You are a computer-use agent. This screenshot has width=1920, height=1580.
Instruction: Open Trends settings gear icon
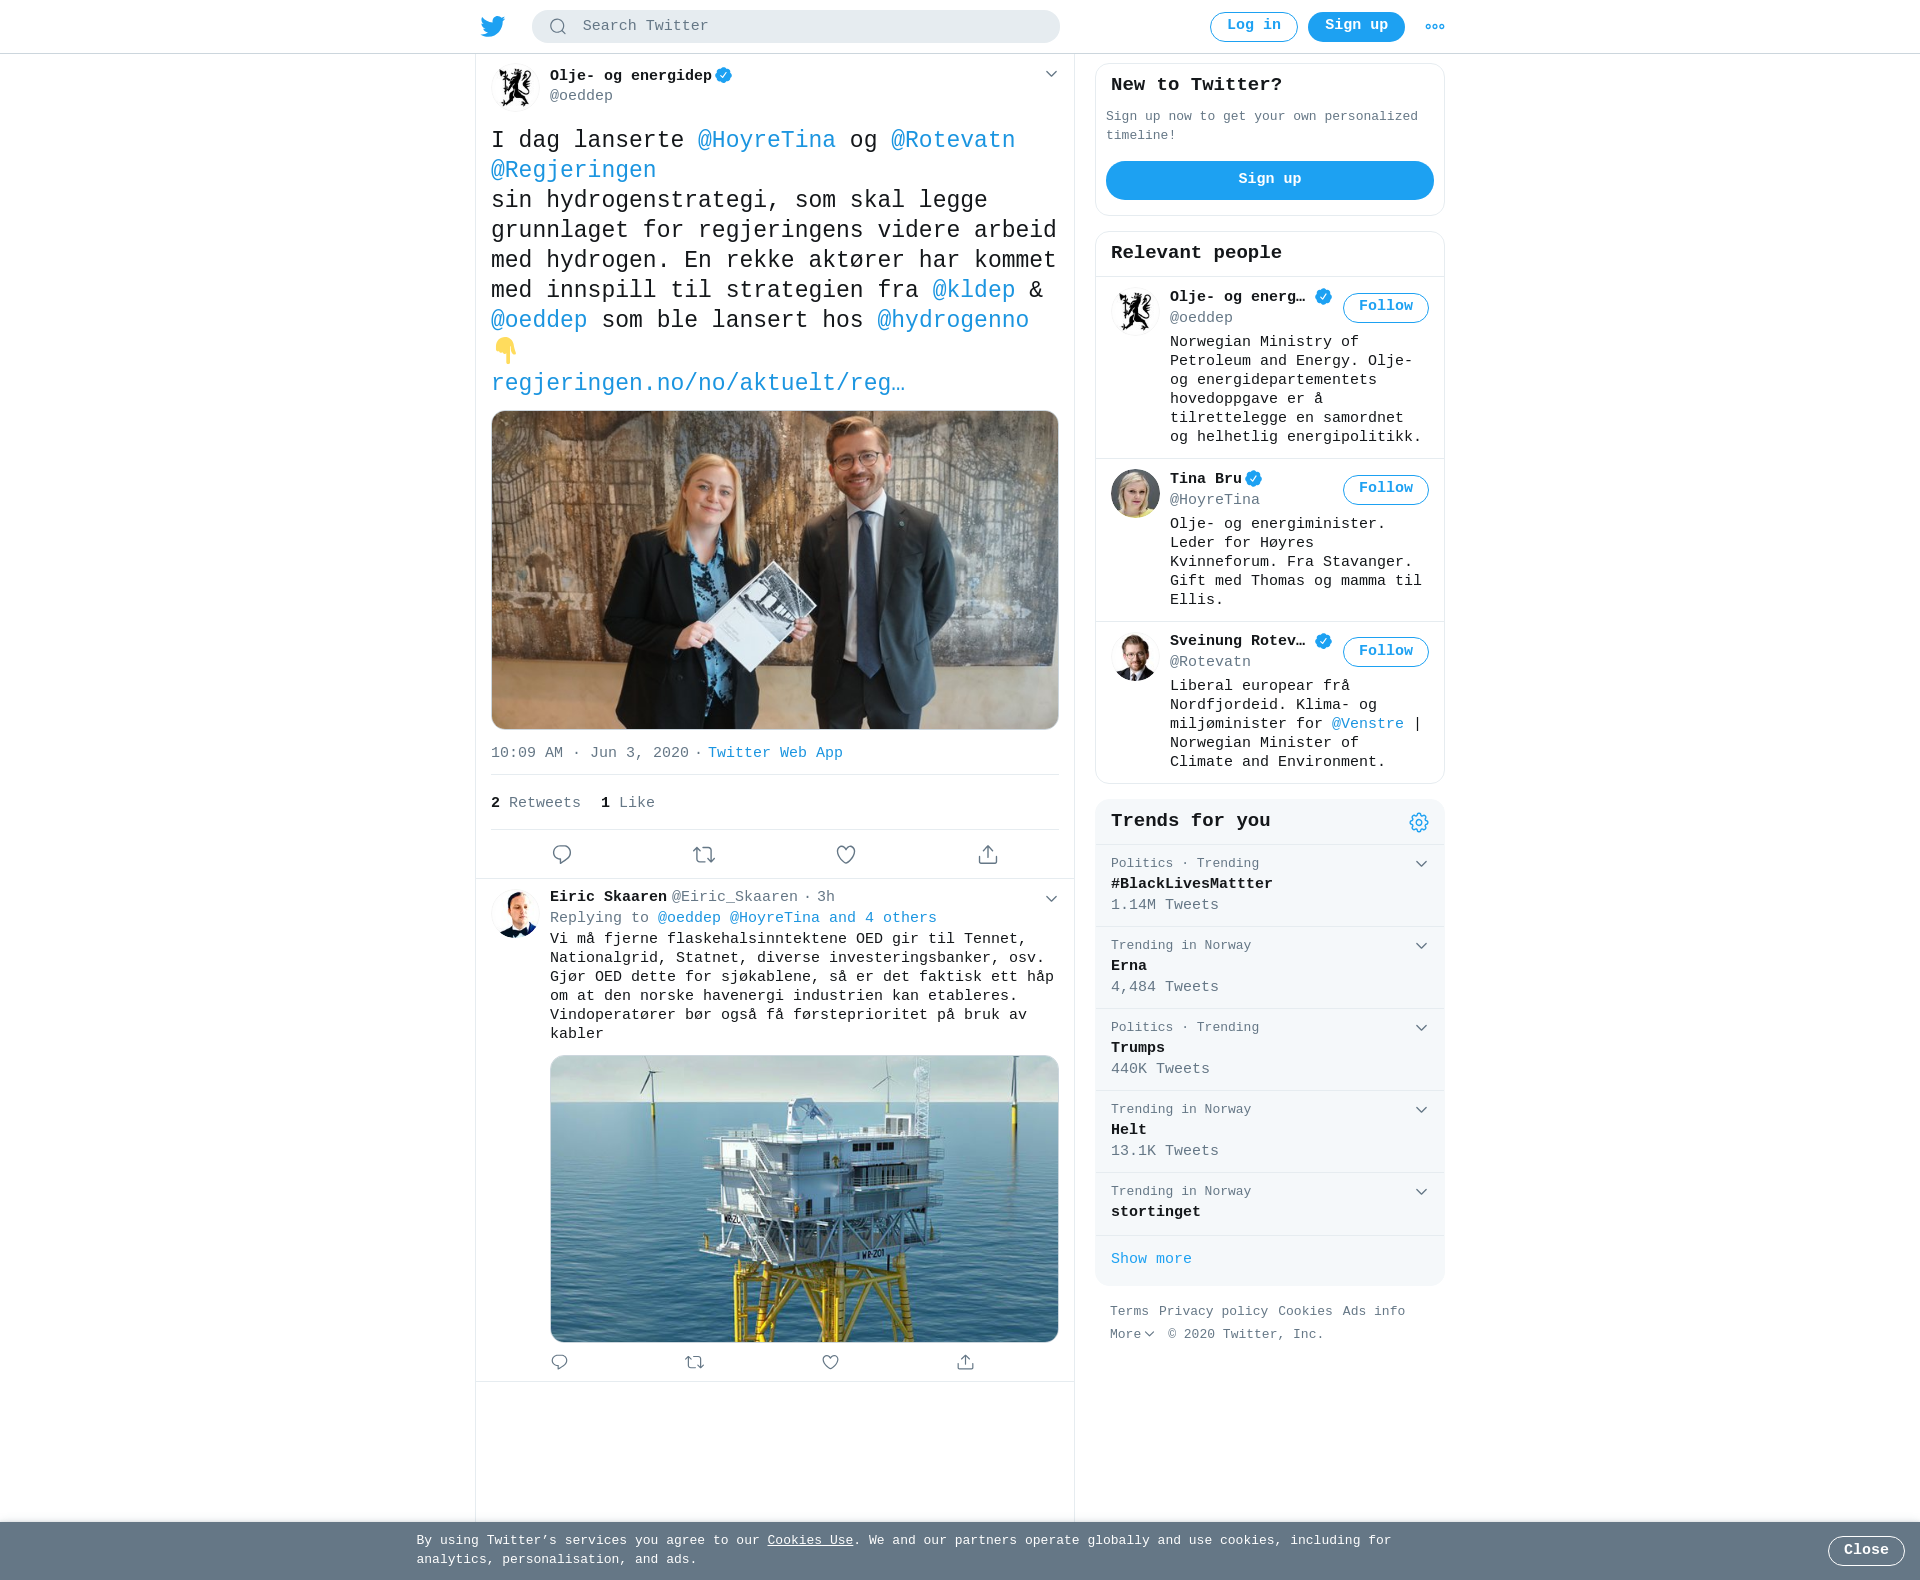[1419, 822]
